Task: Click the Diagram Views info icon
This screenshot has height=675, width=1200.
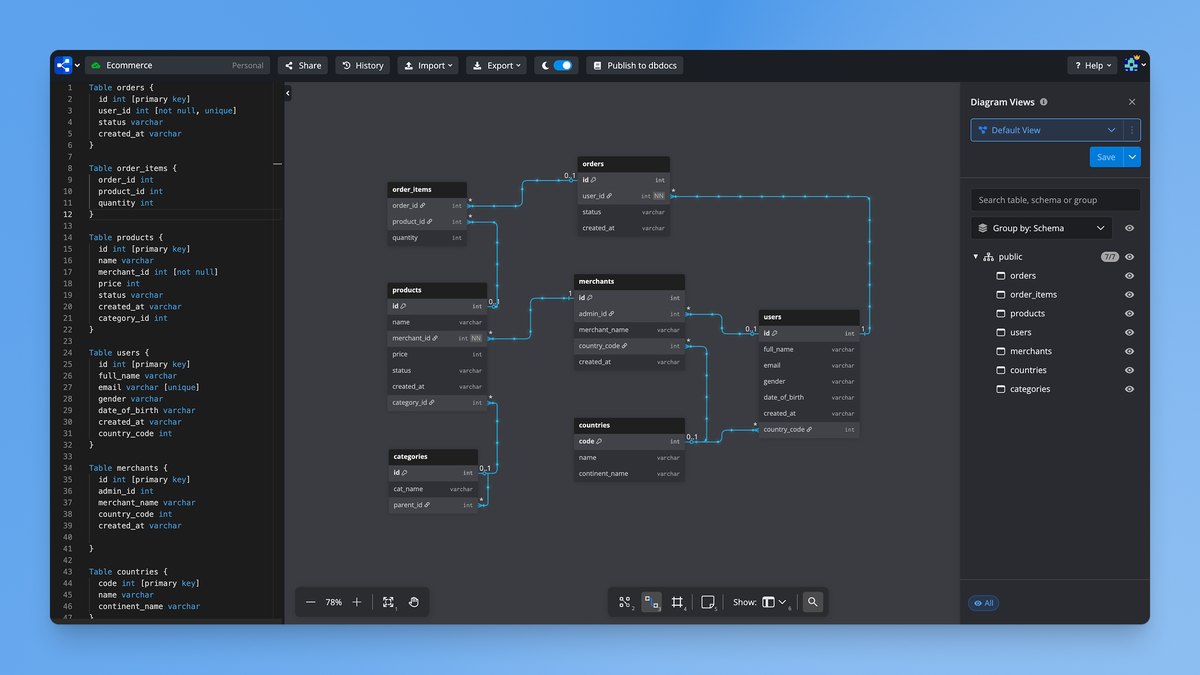Action: pos(1044,102)
